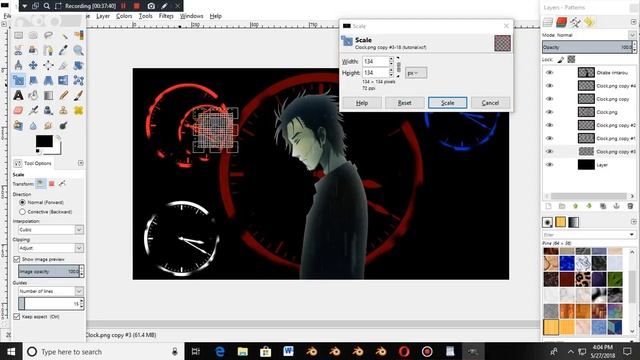The image size is (640, 360).
Task: Stop the recording with red square button
Action: (x=137, y=6)
